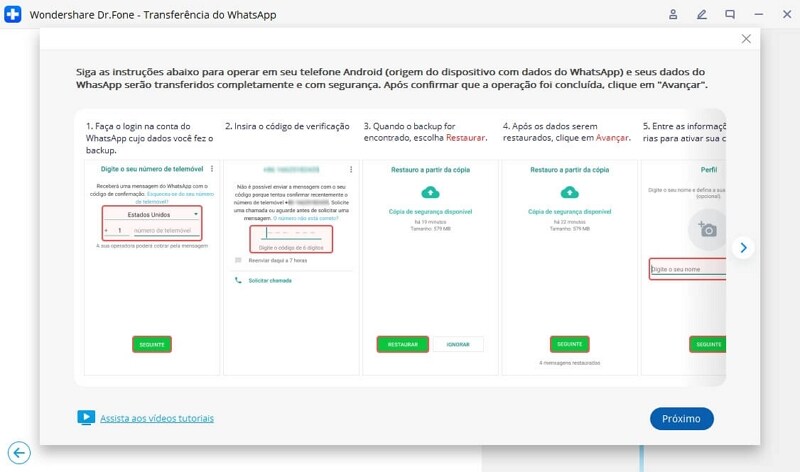
Task: Click the three-dot menu in step 1 image
Action: click(x=212, y=169)
